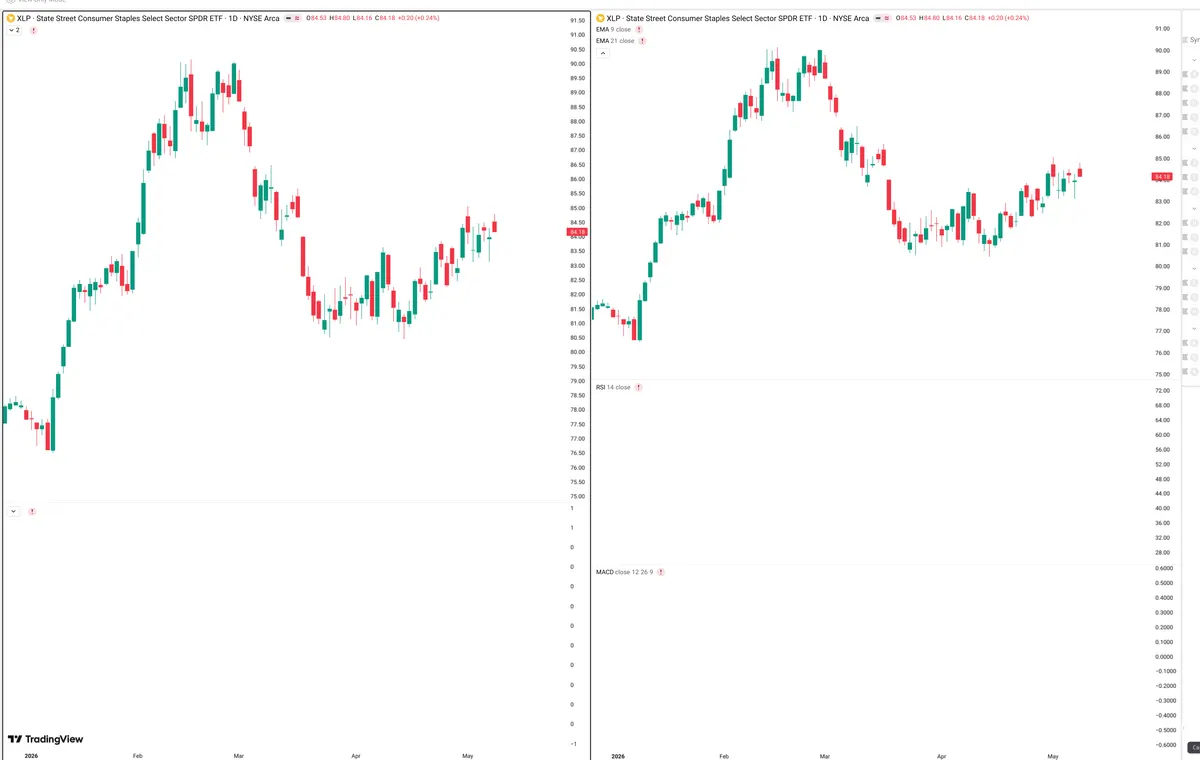Click the 'Feb' label on the left chart's time axis

pos(137,756)
